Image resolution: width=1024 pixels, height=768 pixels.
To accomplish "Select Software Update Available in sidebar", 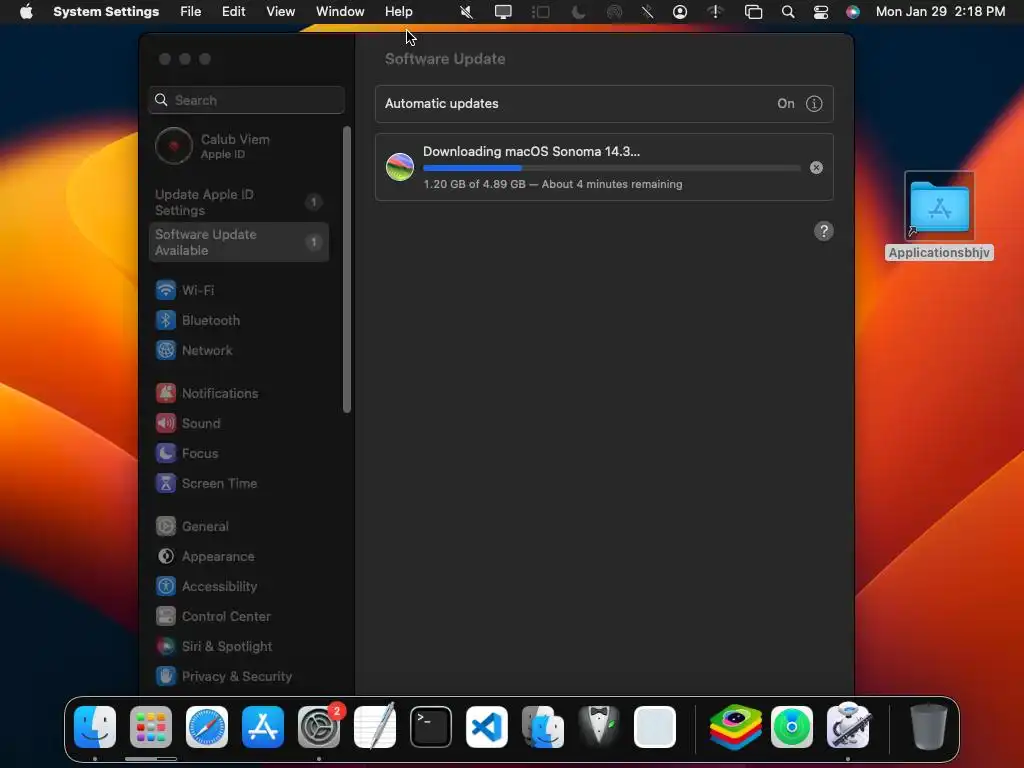I will 239,242.
